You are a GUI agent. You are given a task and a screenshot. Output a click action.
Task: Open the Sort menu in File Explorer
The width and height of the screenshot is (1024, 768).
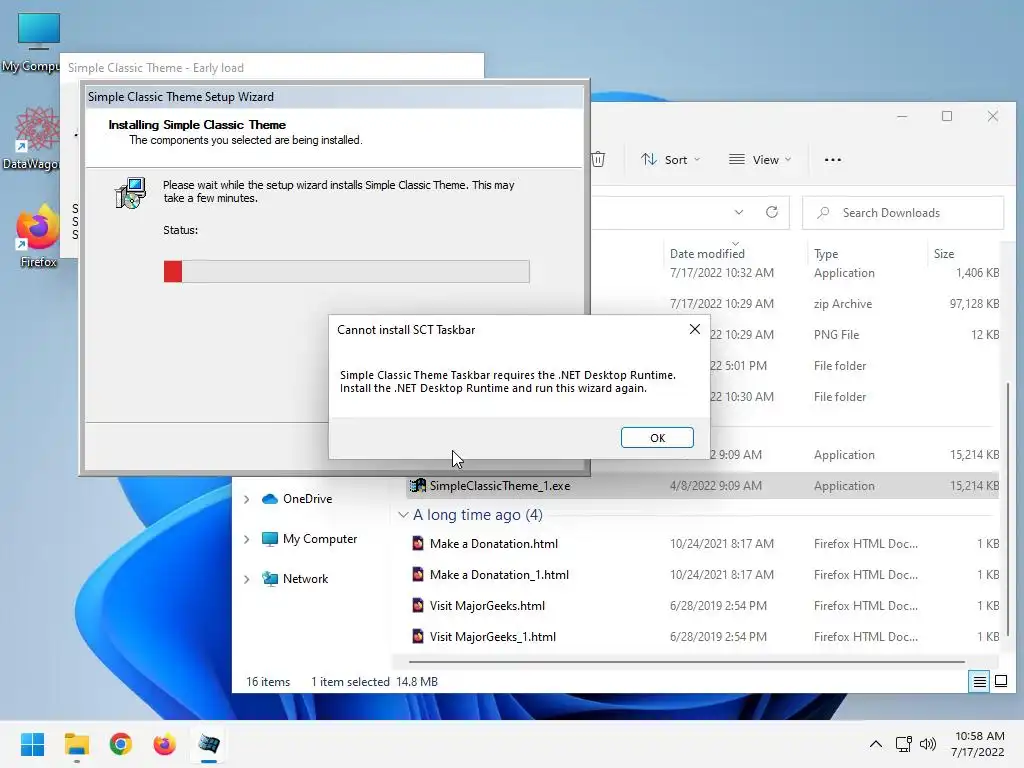[670, 159]
